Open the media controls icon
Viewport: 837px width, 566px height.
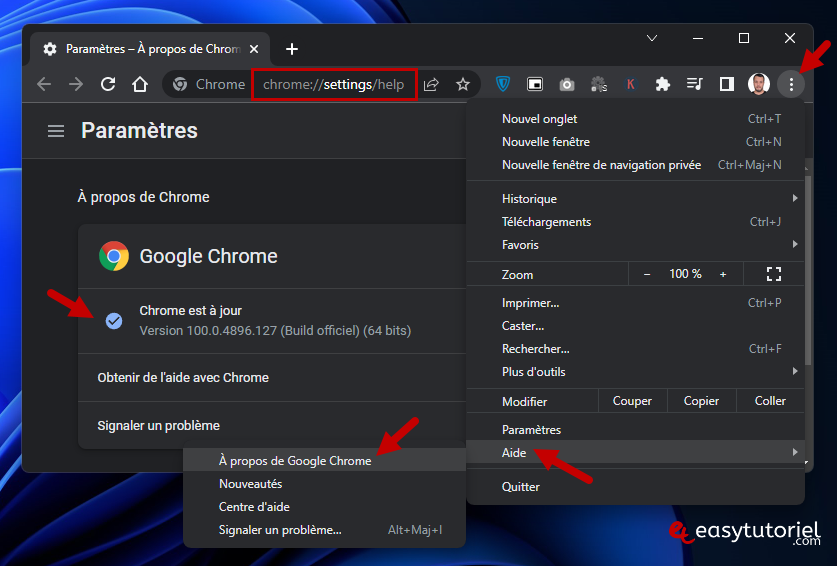pyautogui.click(x=694, y=84)
